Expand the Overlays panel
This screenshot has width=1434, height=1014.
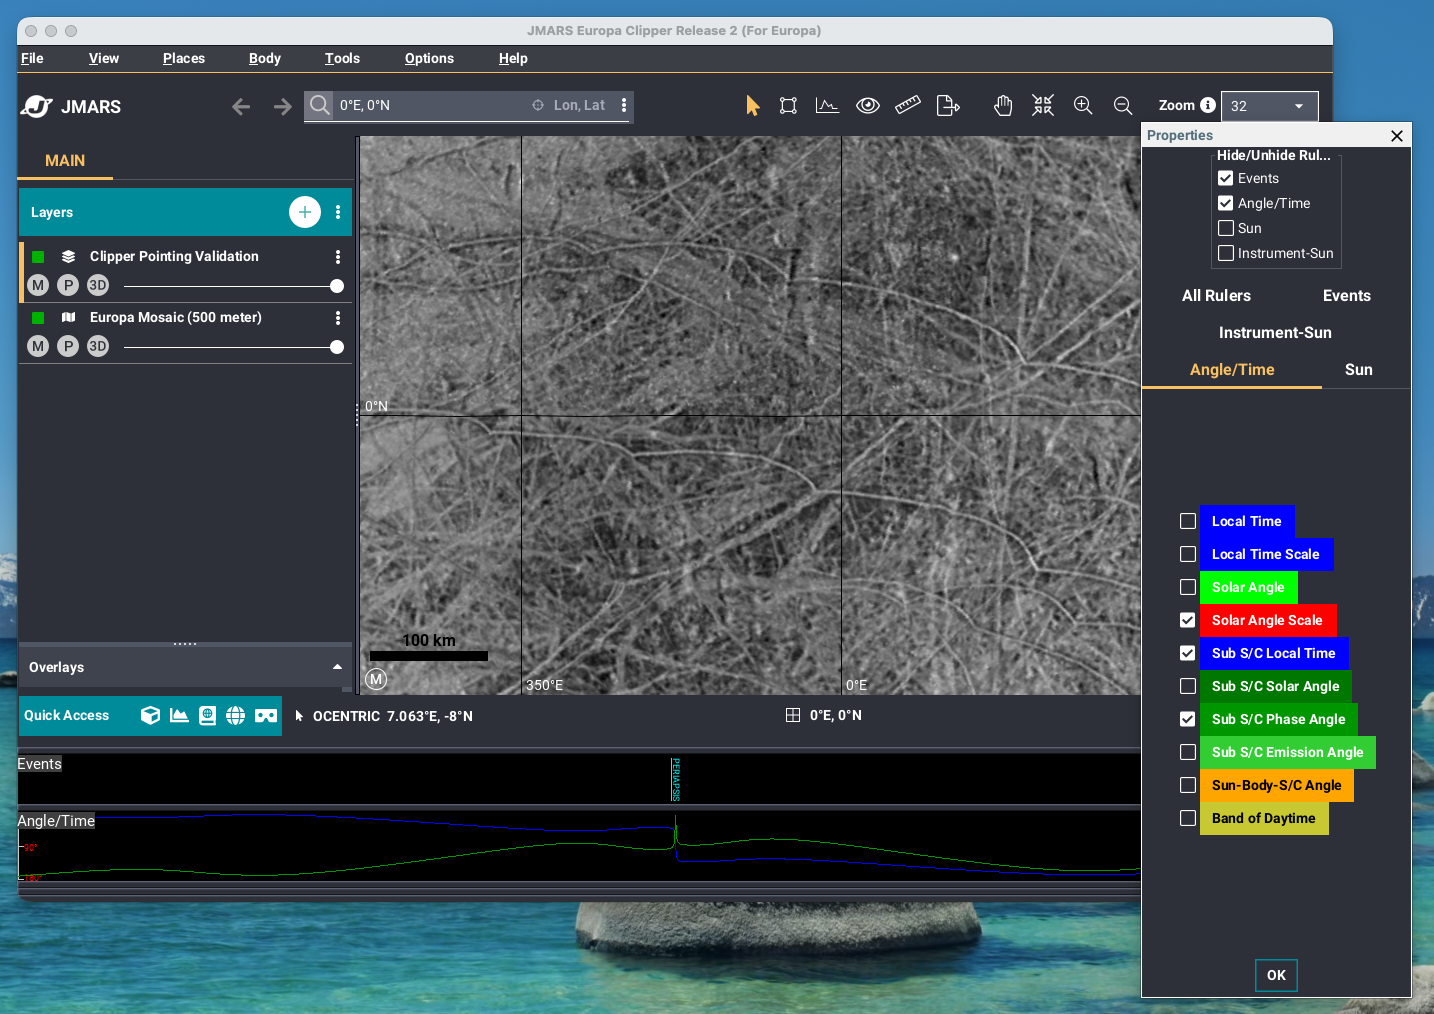[337, 667]
